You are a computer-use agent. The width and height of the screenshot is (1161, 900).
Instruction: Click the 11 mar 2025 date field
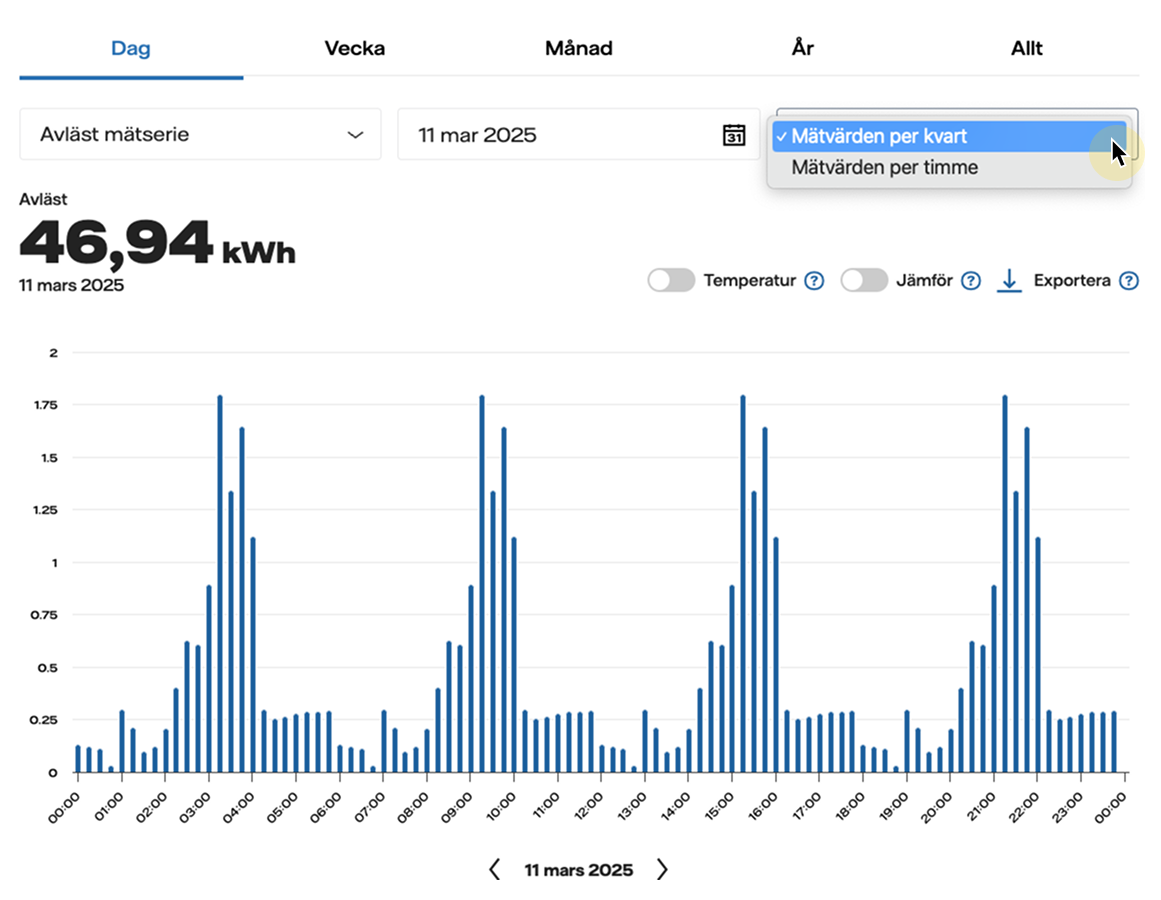tap(560, 135)
